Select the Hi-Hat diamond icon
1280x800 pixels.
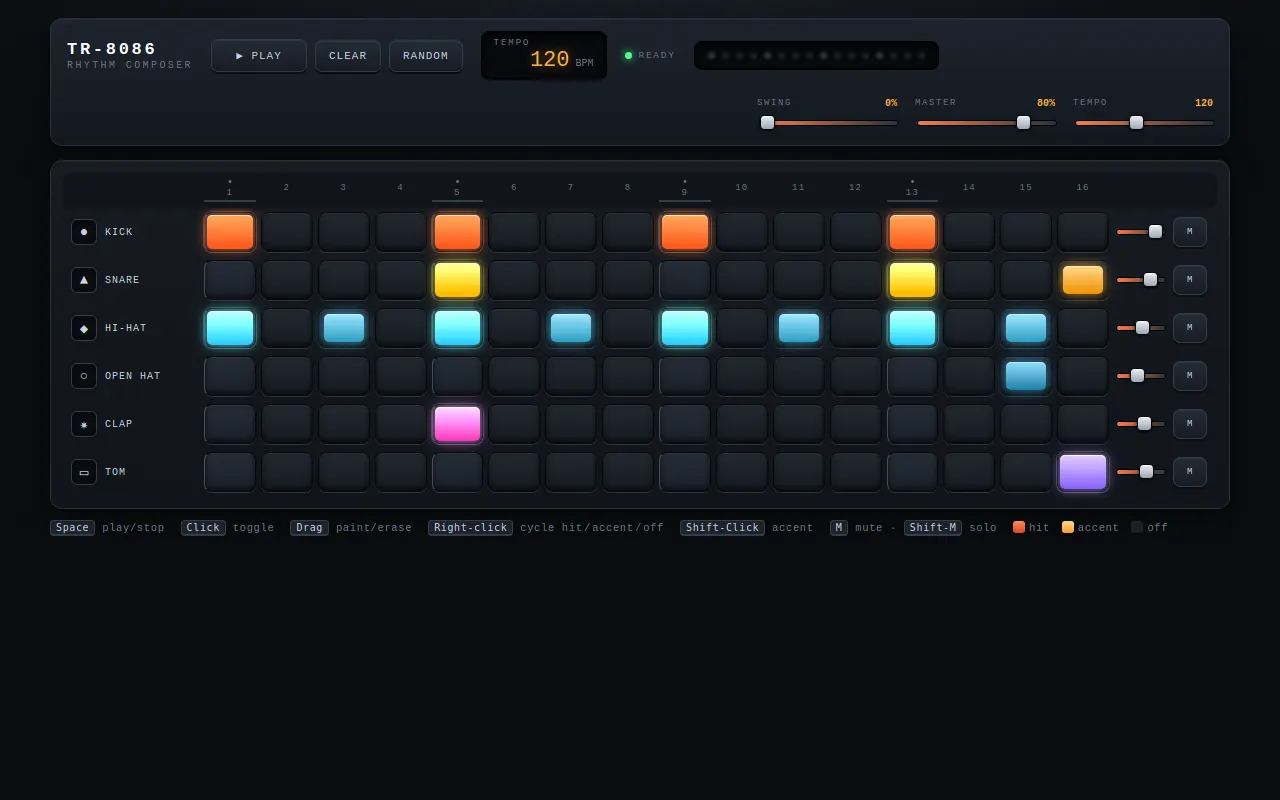coord(84,328)
